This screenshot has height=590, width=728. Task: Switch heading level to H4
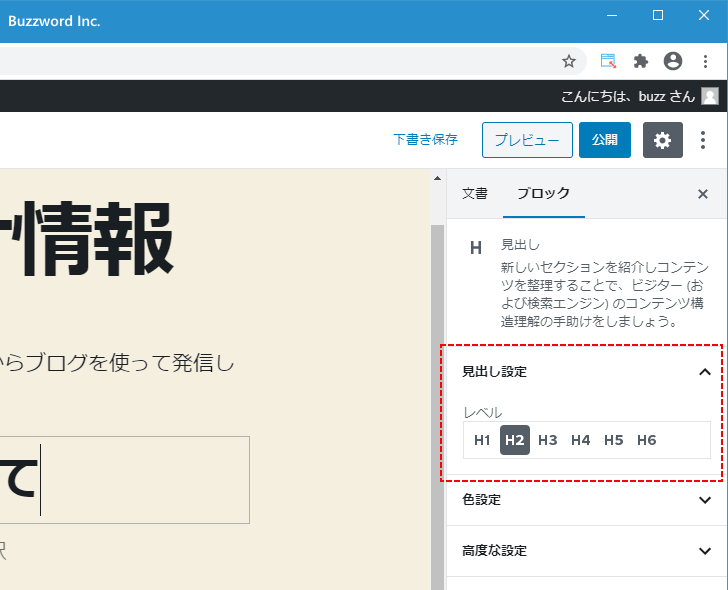581,440
